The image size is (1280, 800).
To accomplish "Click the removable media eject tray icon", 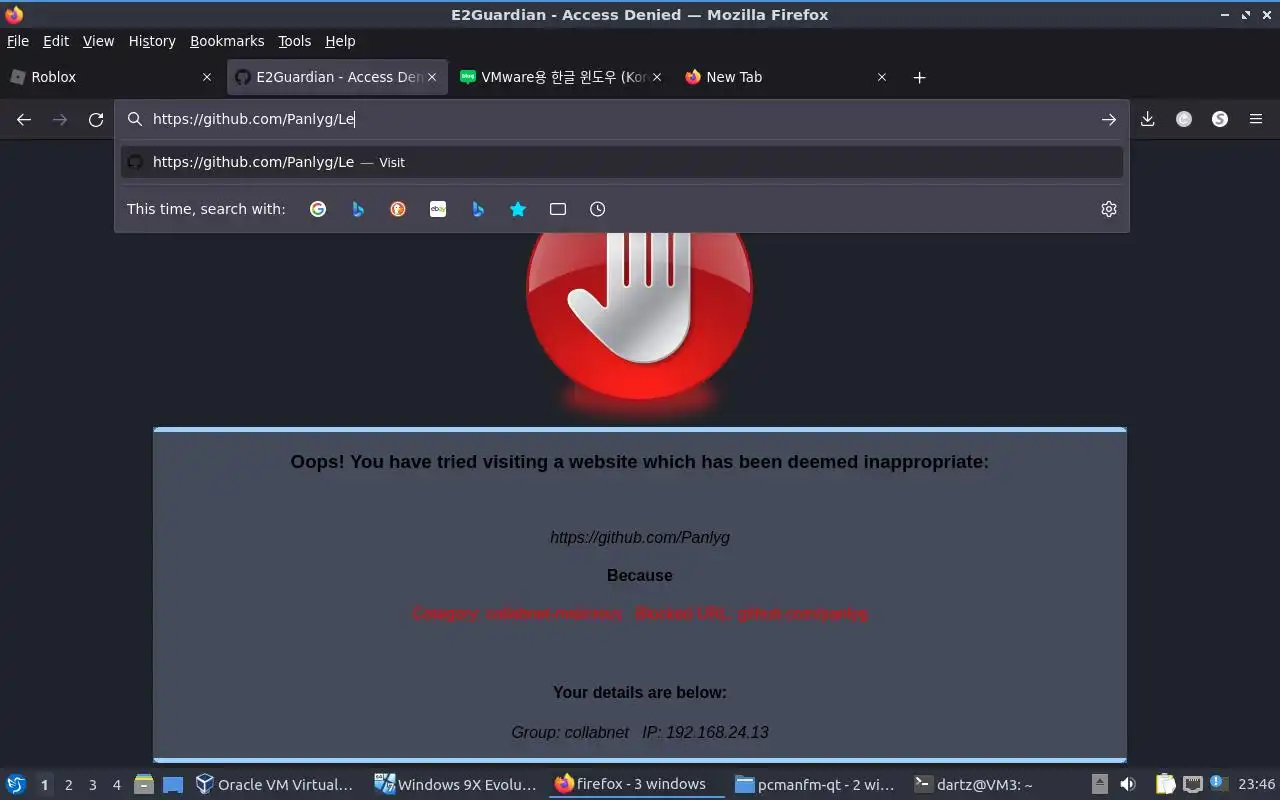I will (1100, 785).
